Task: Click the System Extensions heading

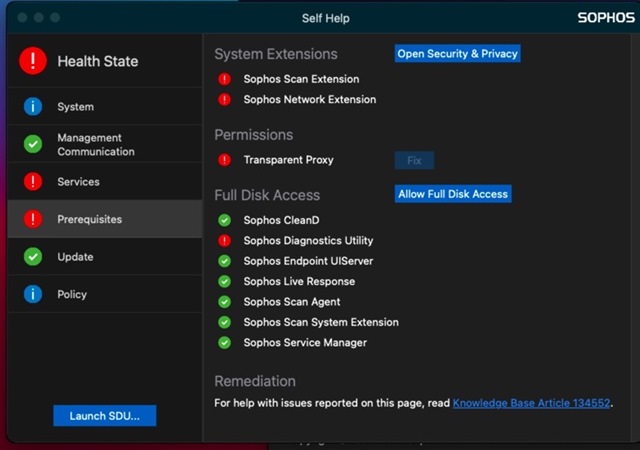Action: point(276,54)
